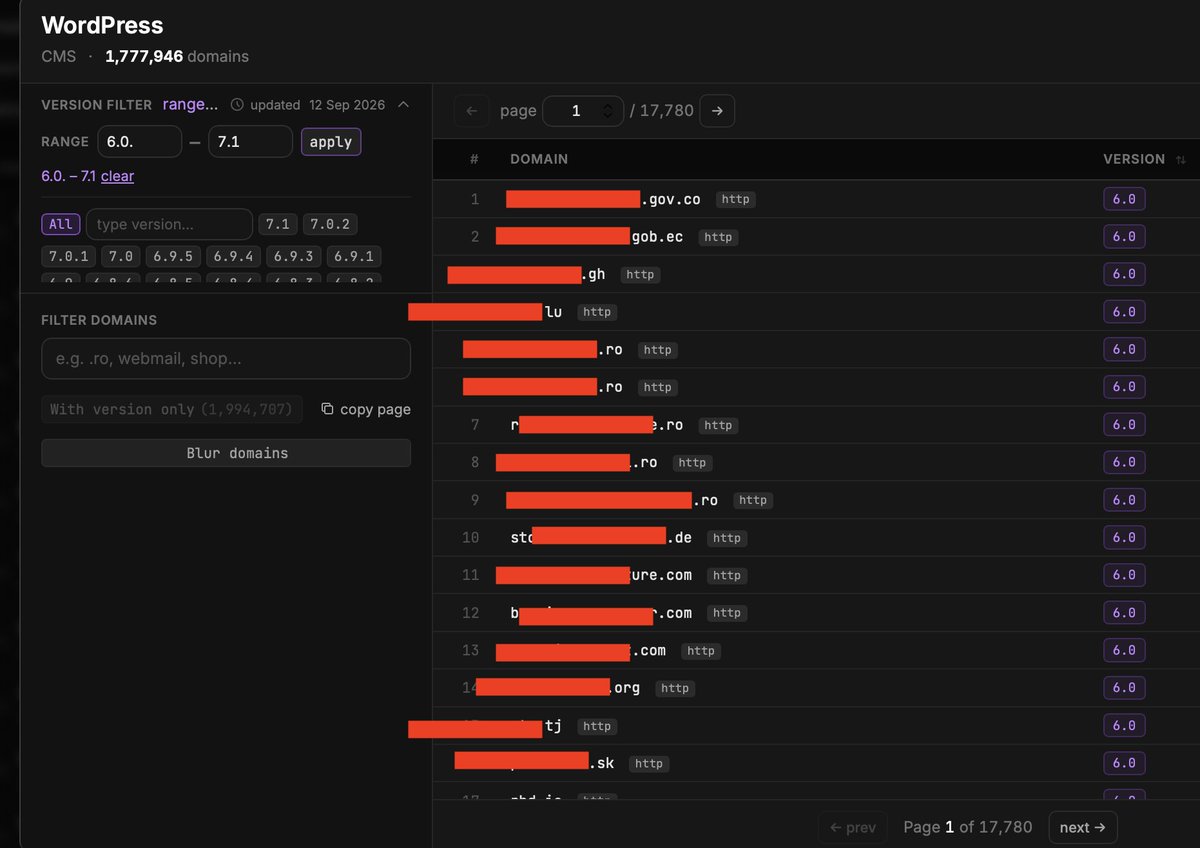The height and width of the screenshot is (848, 1200).
Task: Click the http badge on the .gh row
Action: coord(640,274)
